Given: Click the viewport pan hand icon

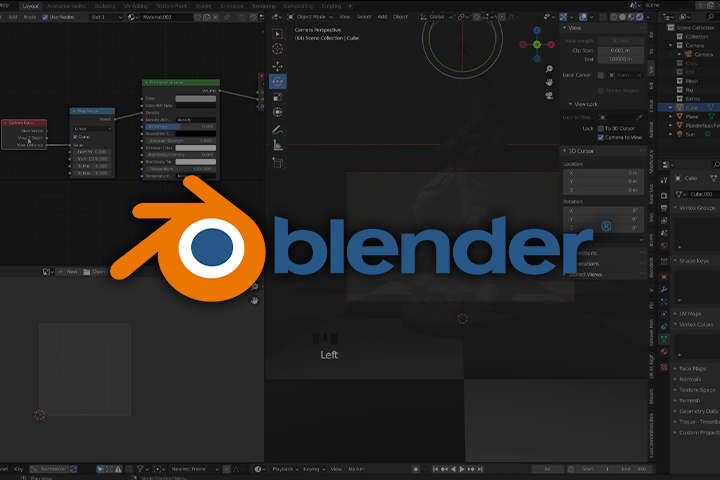Looking at the screenshot, I should coord(549,82).
